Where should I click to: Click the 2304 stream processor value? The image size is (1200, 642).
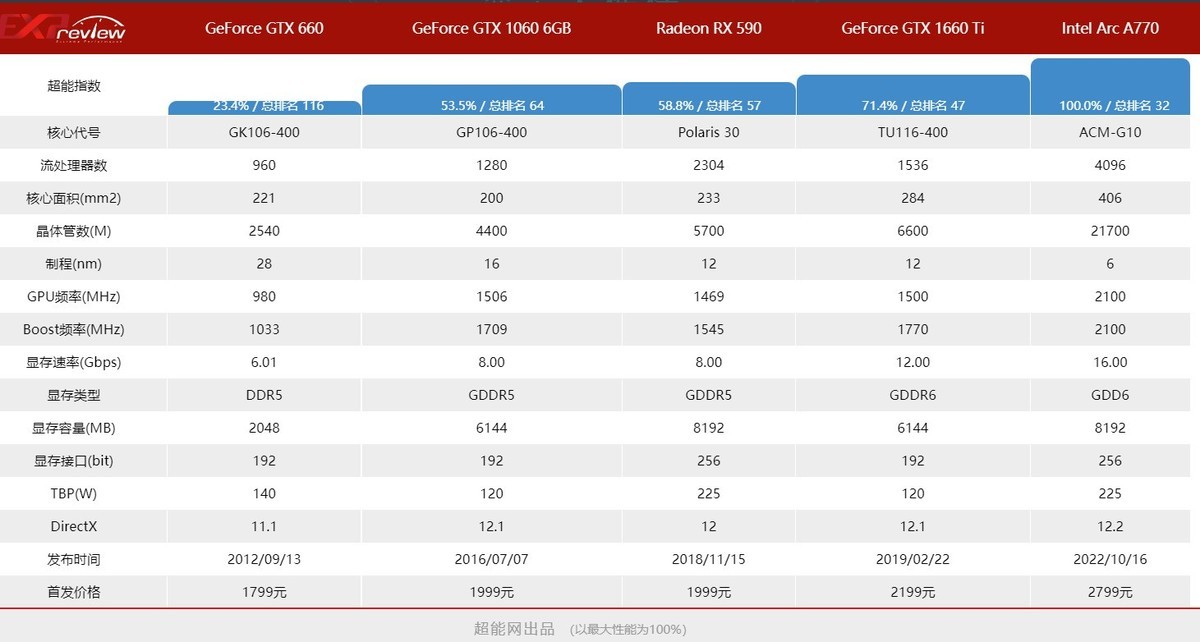709,165
